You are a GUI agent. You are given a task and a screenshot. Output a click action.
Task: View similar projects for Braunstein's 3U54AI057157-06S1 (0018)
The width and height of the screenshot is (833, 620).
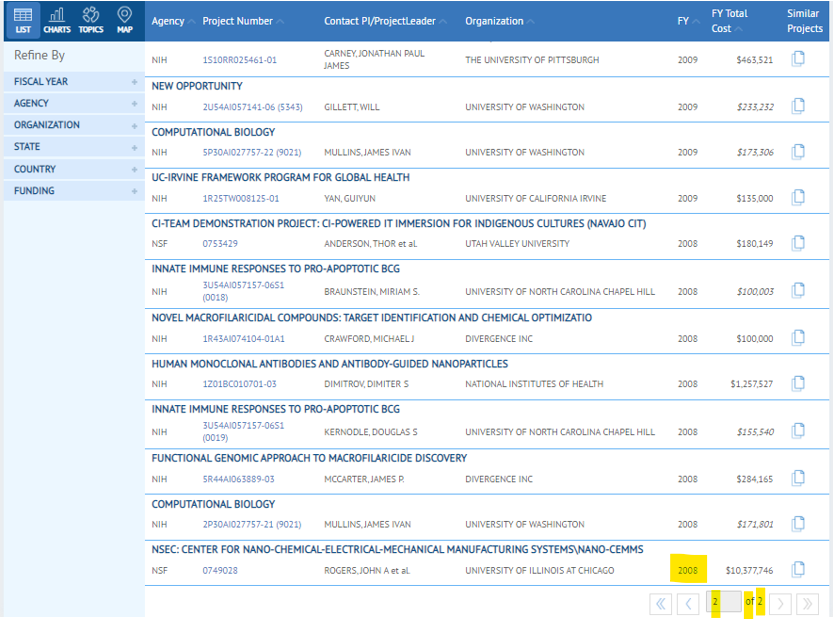pyautogui.click(x=798, y=291)
